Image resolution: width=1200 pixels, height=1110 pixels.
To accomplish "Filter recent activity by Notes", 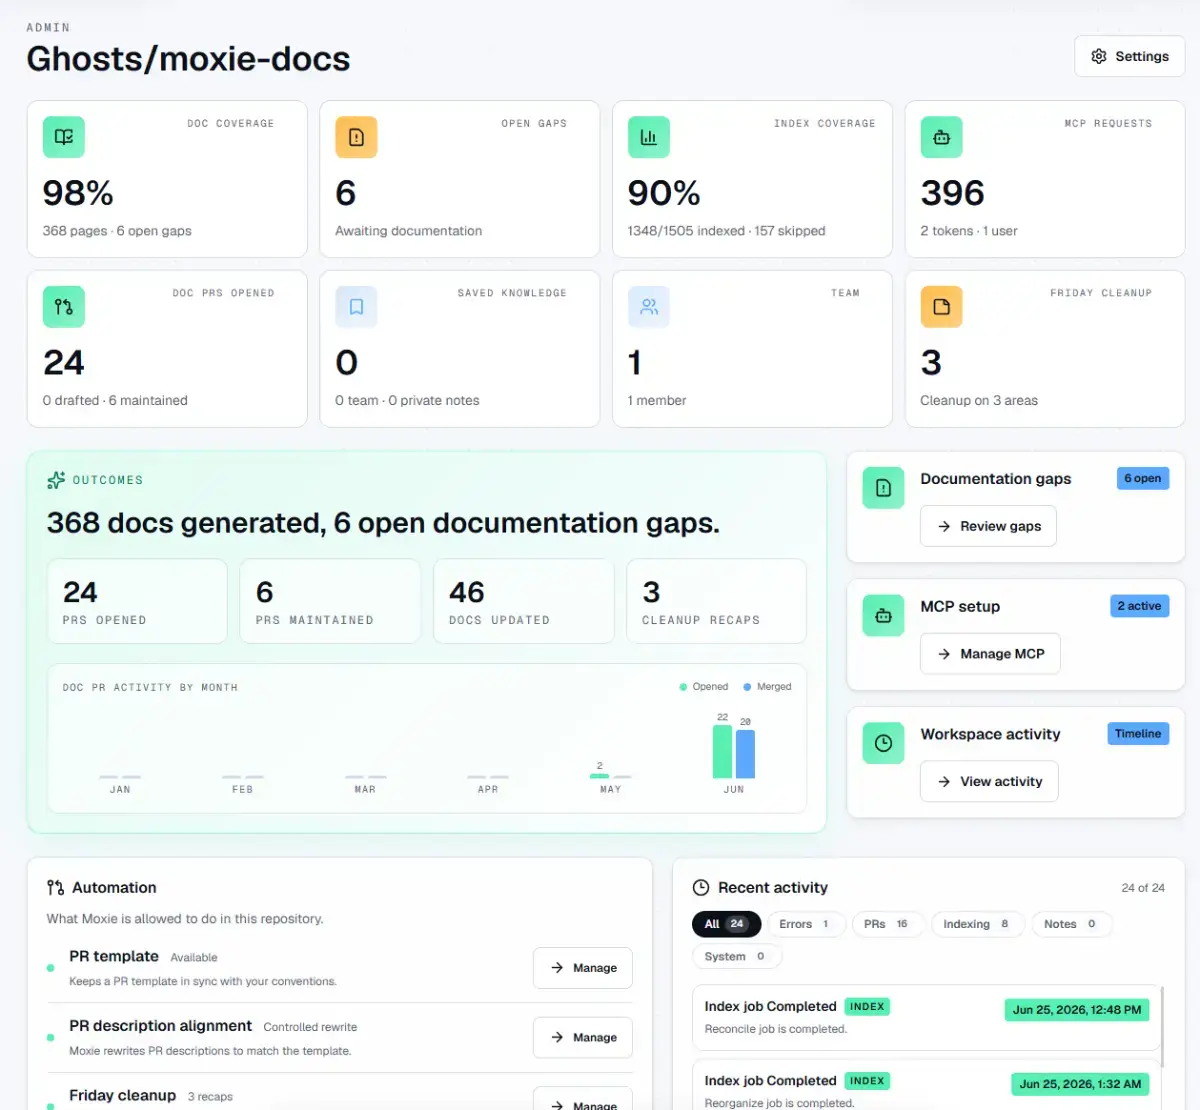I will coord(1072,924).
